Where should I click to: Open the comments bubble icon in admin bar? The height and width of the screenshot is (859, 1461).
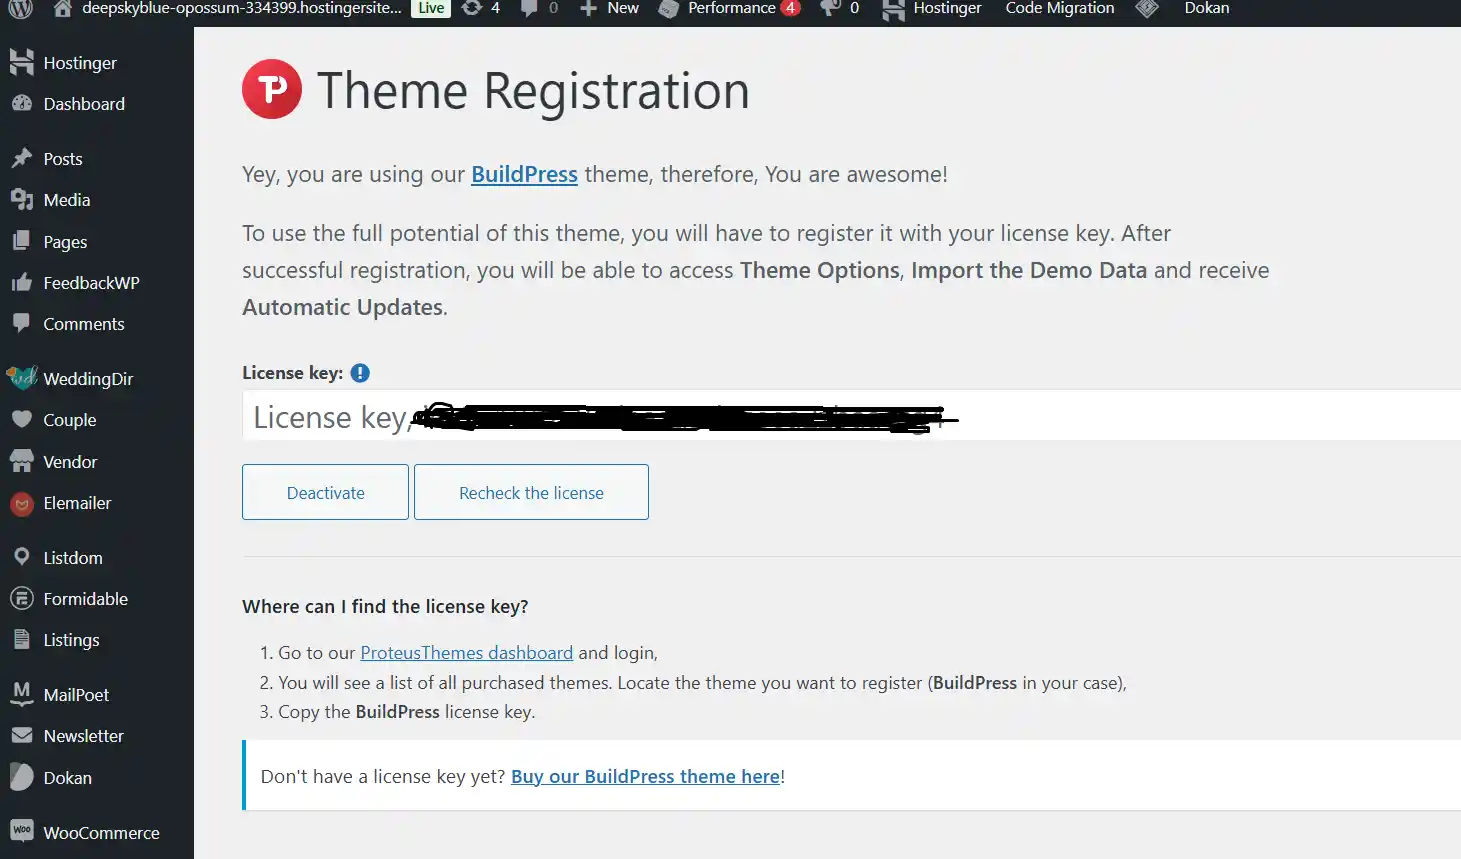pos(529,8)
